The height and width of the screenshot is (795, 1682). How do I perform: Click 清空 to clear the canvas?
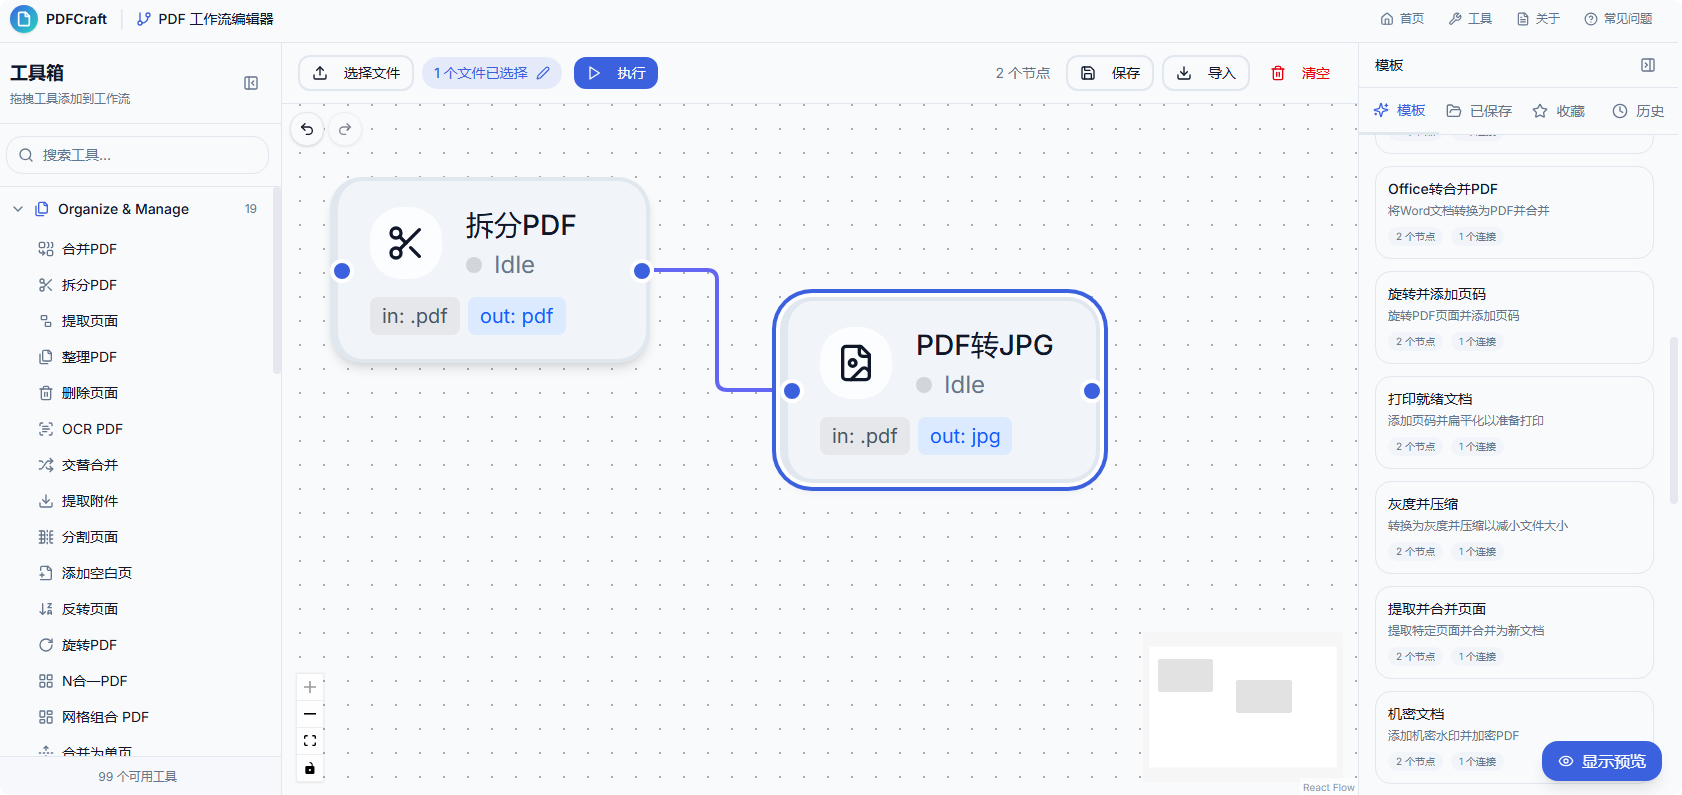(1301, 73)
